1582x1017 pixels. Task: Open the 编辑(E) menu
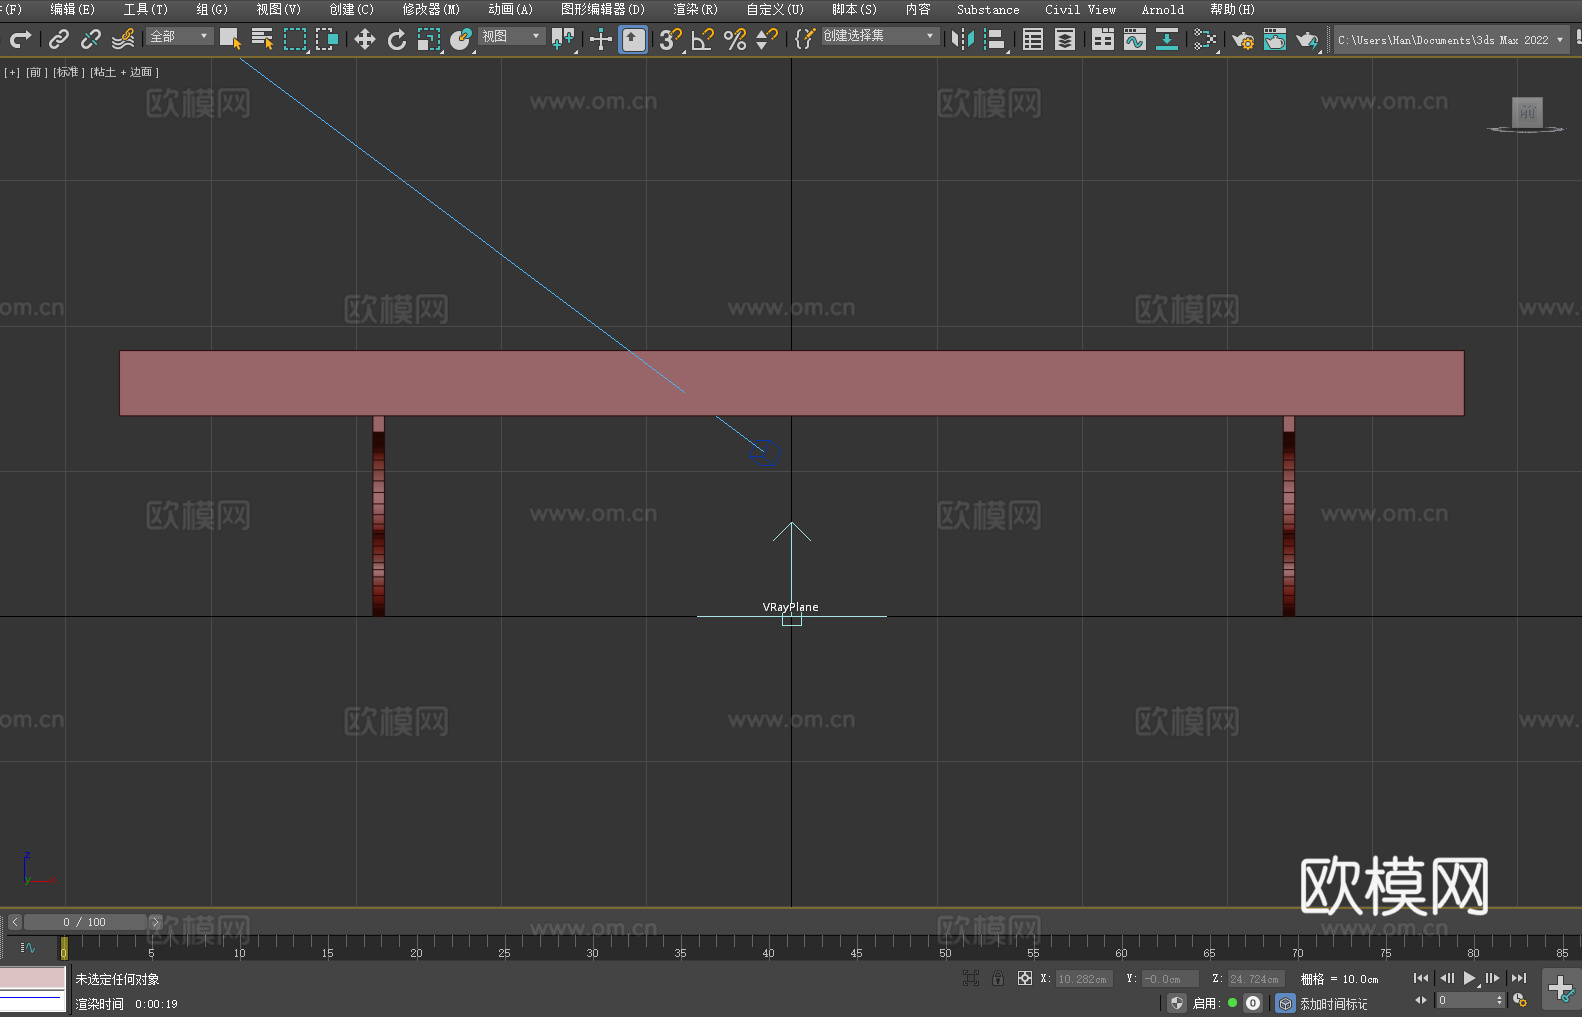pos(72,9)
